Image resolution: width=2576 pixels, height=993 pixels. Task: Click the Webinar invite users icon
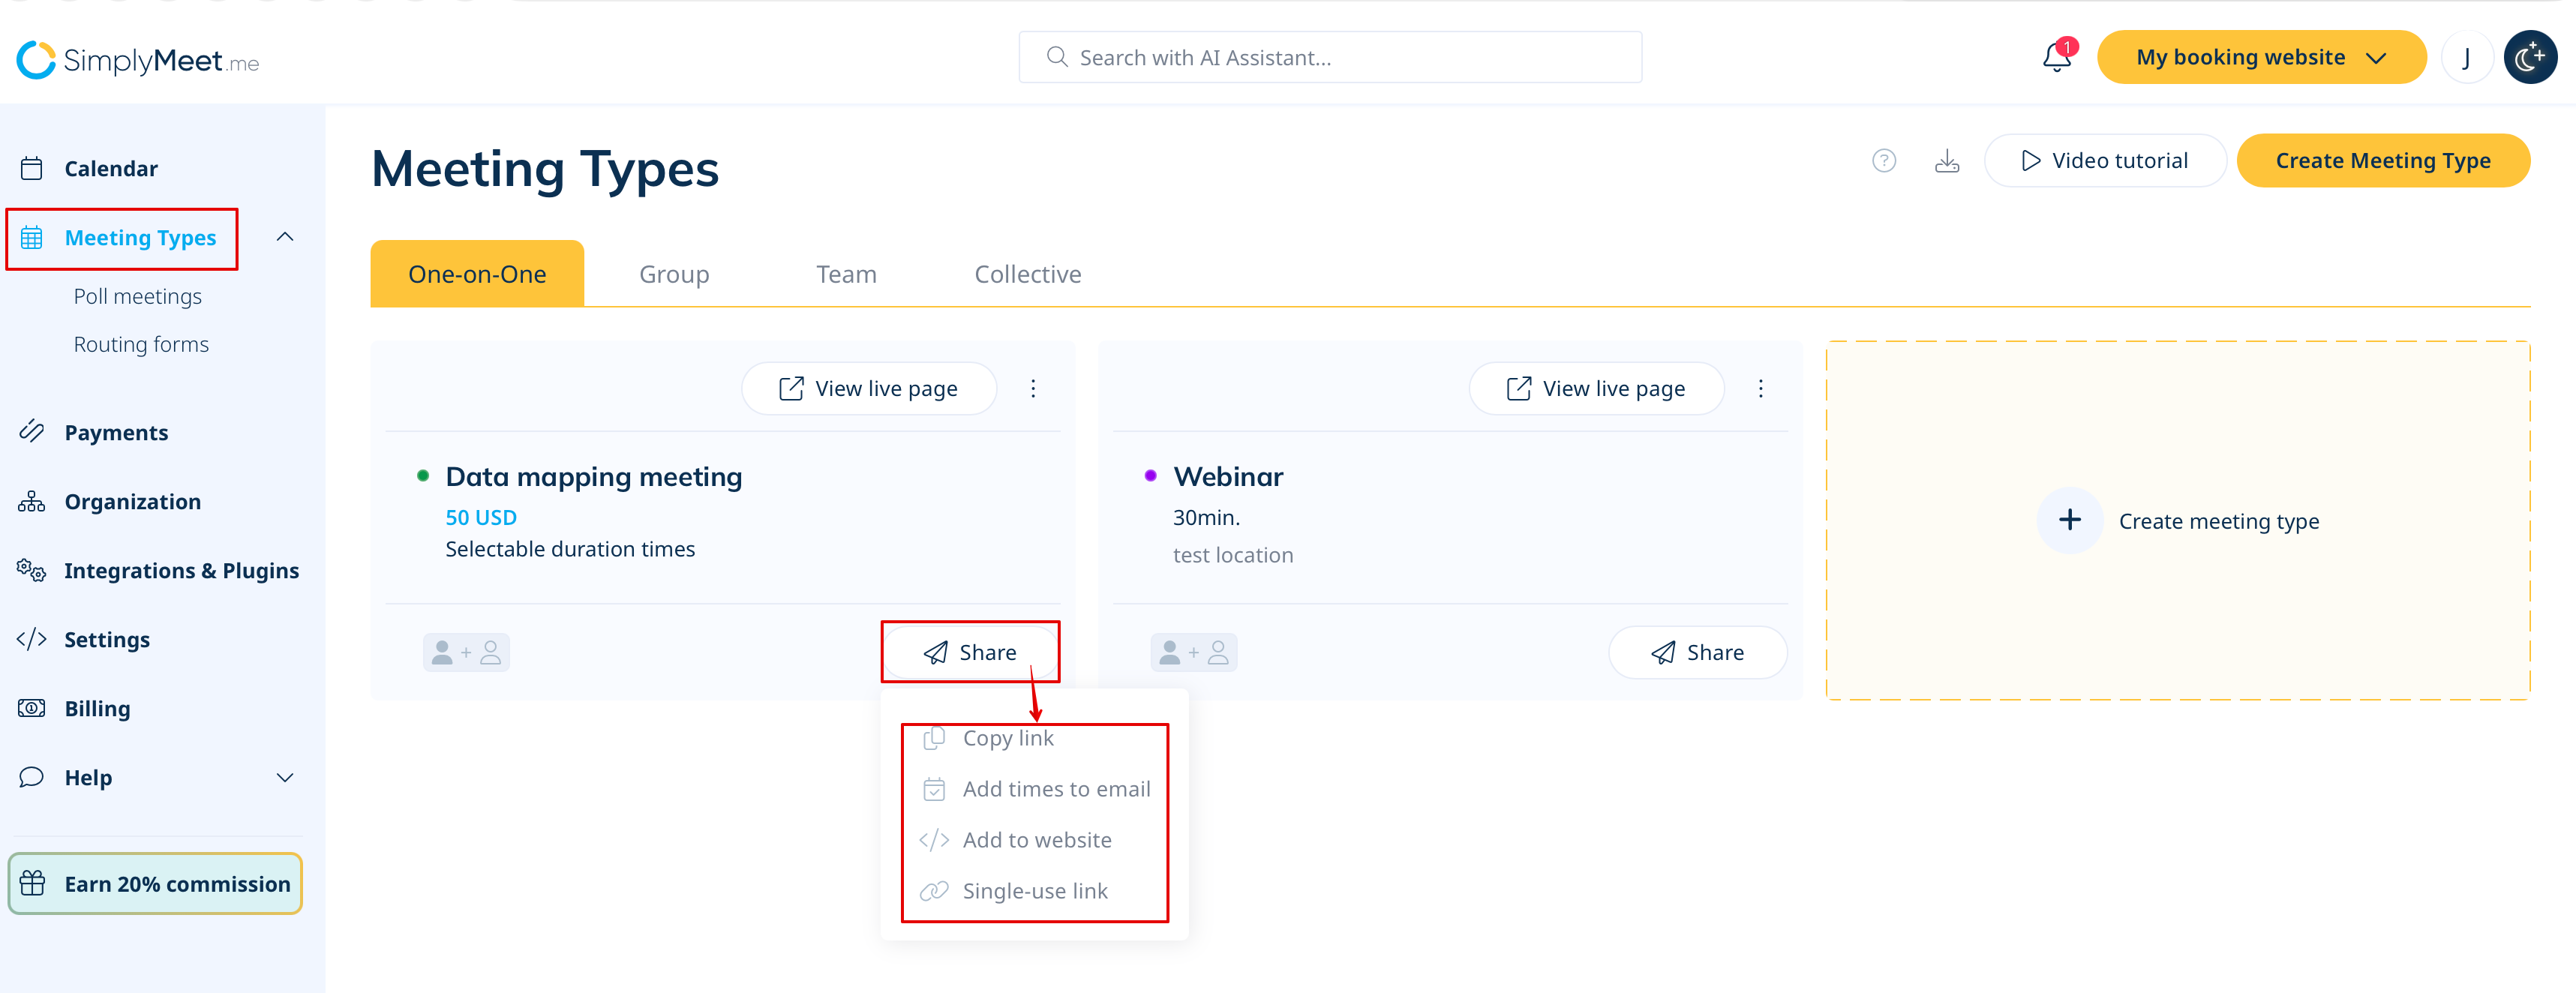coord(1193,653)
